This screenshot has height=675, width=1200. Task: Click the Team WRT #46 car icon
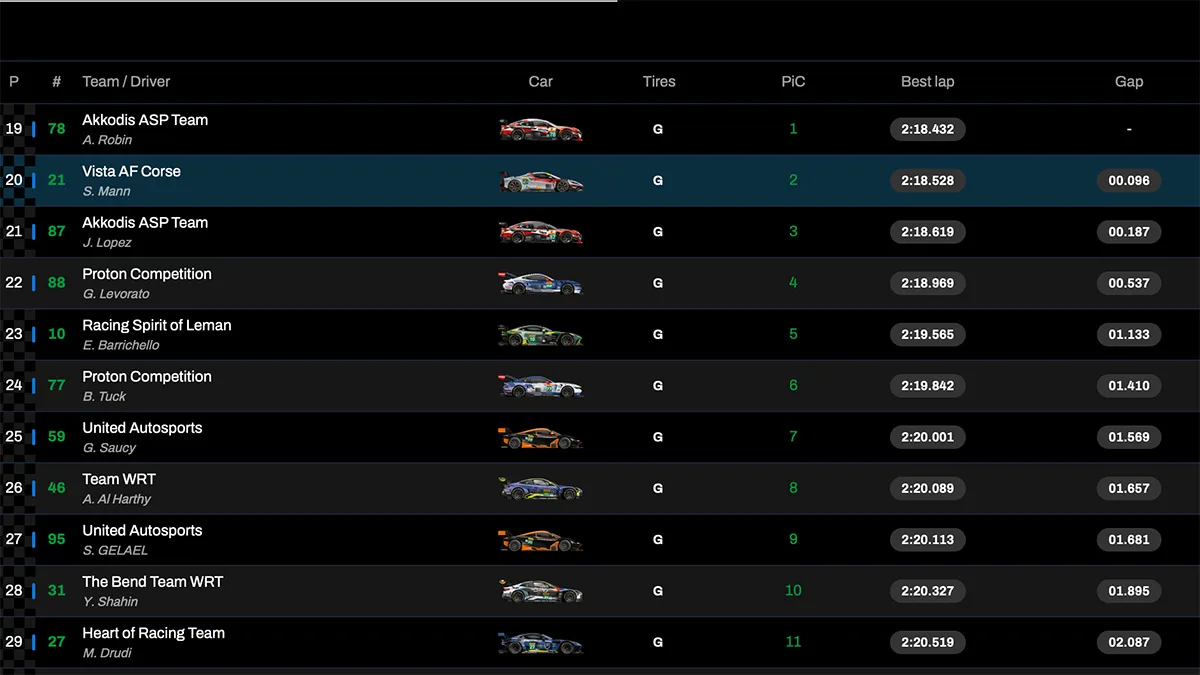coord(540,489)
